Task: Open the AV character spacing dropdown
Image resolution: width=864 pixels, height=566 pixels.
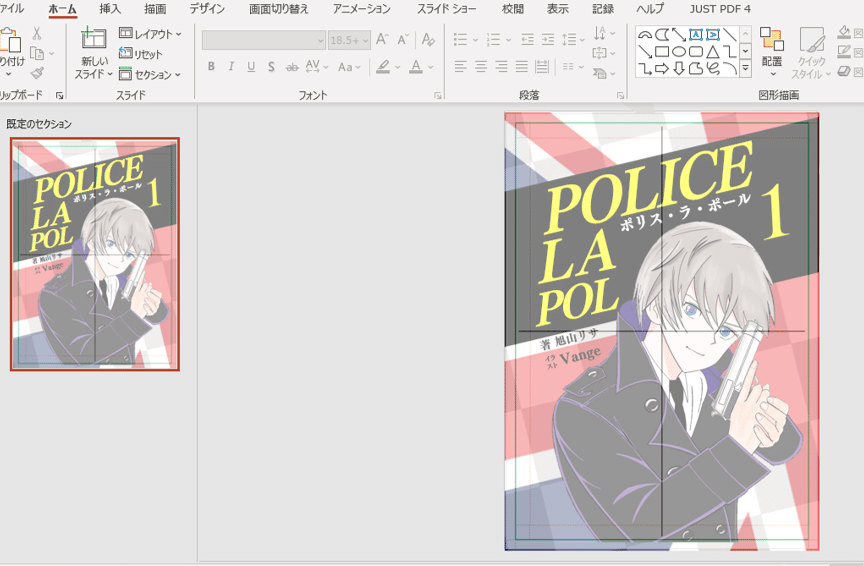Action: (x=317, y=67)
